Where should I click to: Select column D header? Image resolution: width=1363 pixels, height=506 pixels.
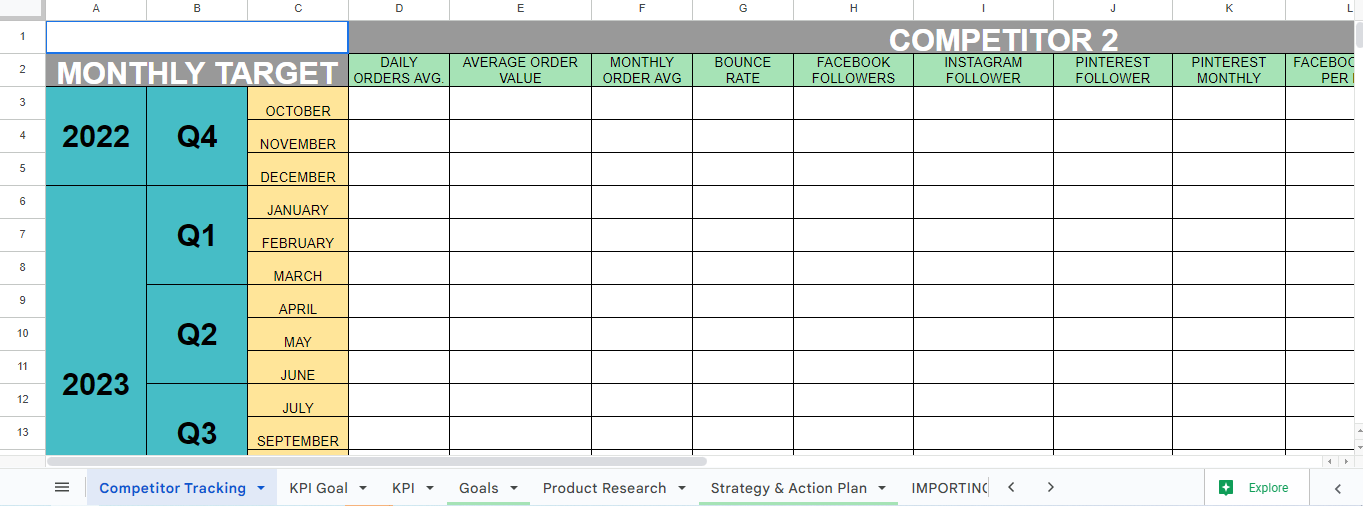pos(399,9)
